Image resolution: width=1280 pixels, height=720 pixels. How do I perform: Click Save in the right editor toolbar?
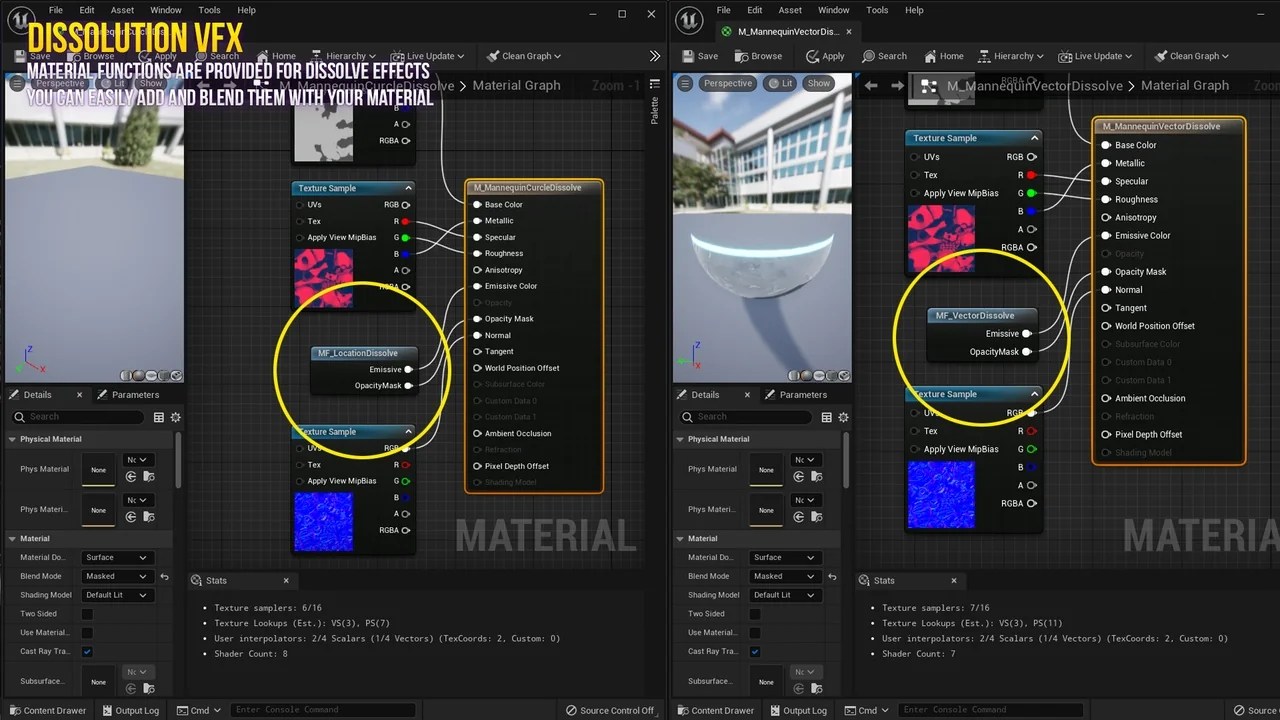(x=699, y=56)
